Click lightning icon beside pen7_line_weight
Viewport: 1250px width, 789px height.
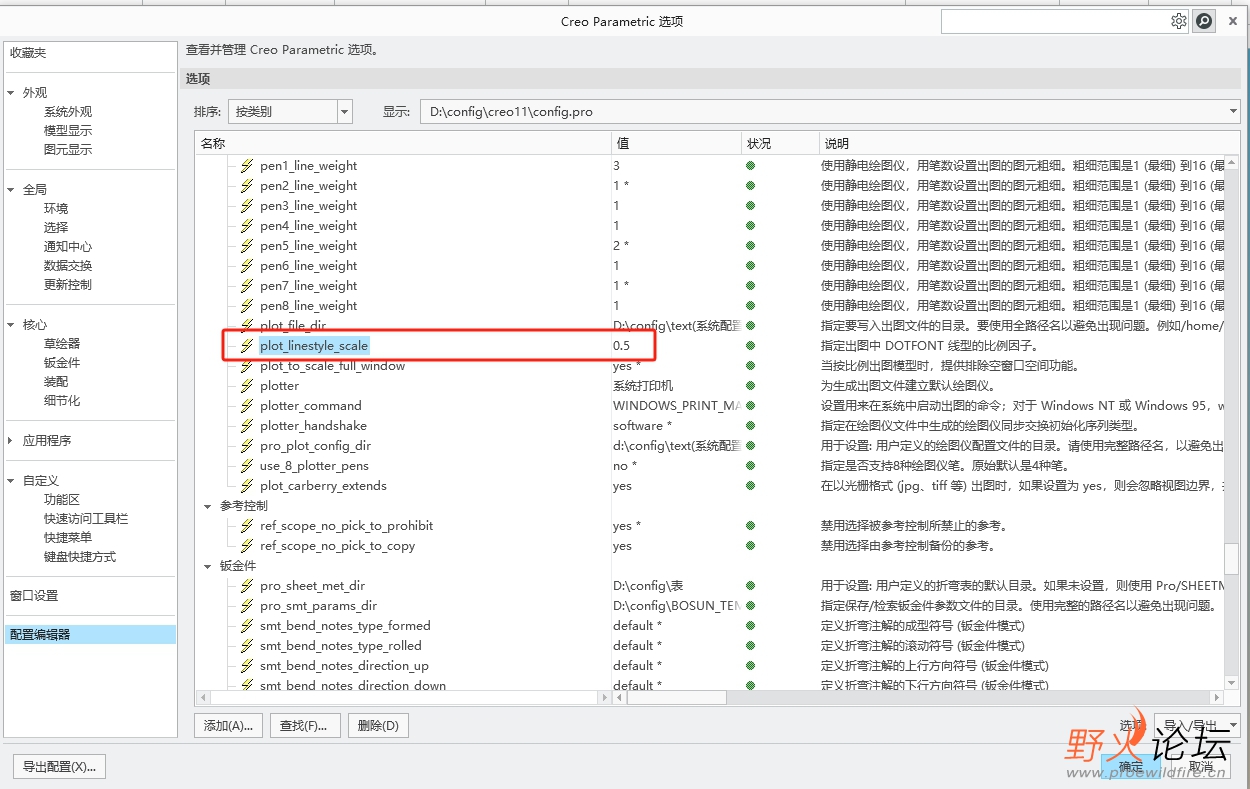coord(247,286)
